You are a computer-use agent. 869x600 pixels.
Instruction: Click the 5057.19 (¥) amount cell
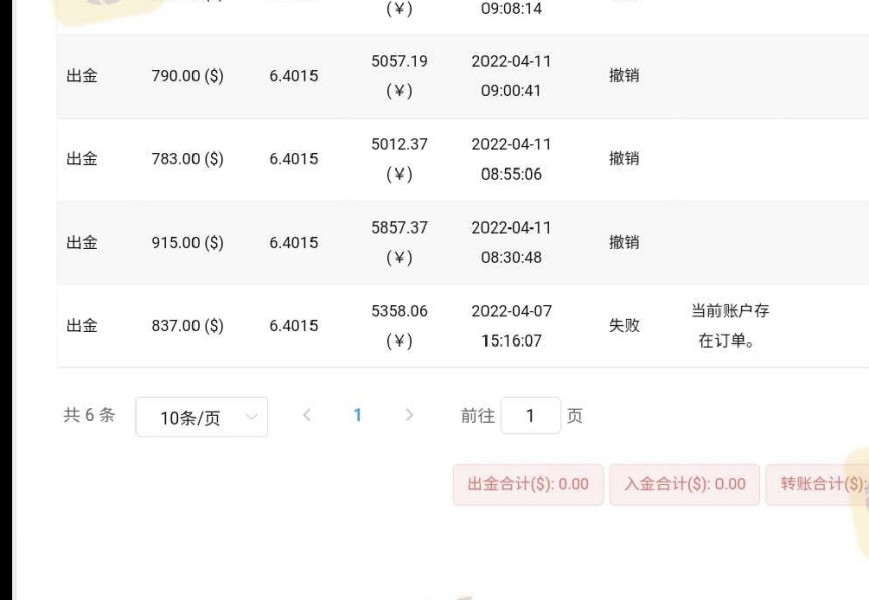pyautogui.click(x=399, y=76)
